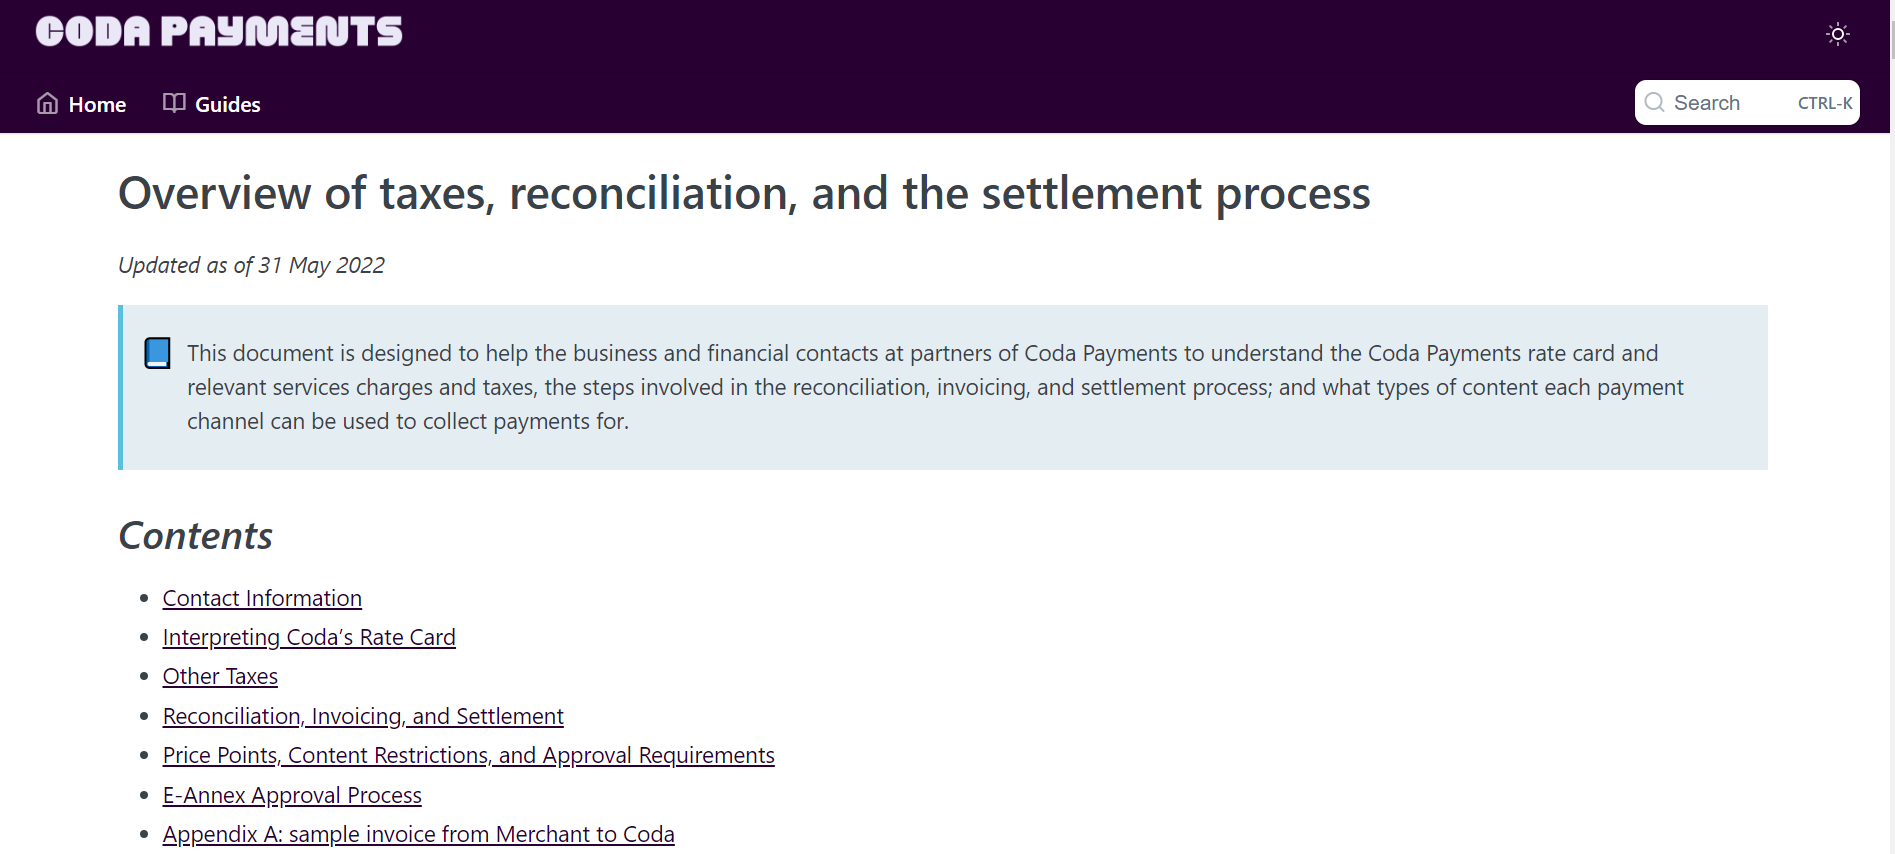Open the Guides navigation item
The width and height of the screenshot is (1895, 854).
tap(212, 104)
